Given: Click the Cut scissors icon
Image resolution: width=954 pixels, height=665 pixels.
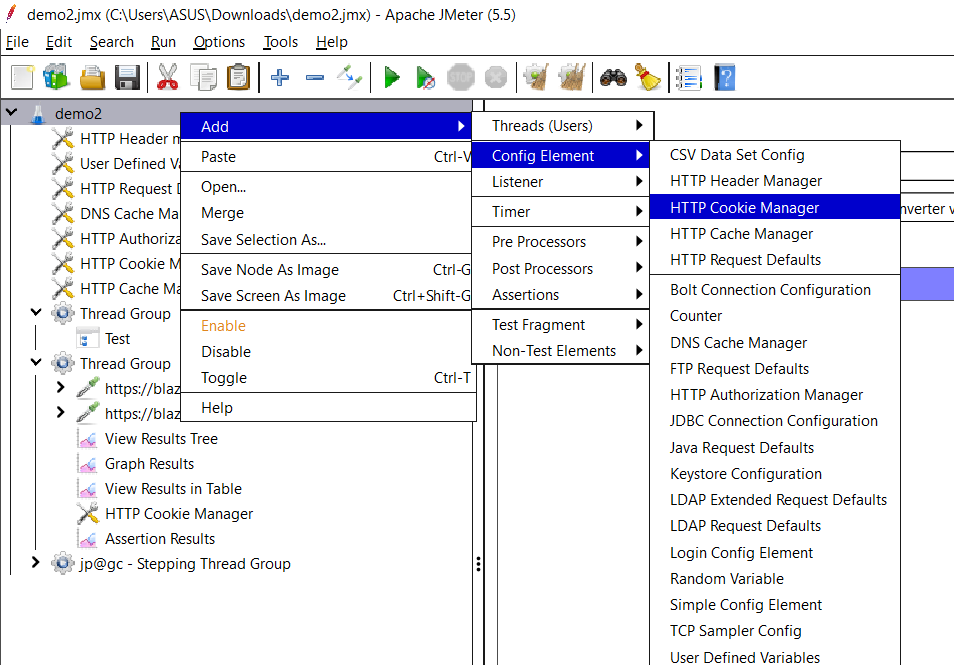Looking at the screenshot, I should (168, 78).
